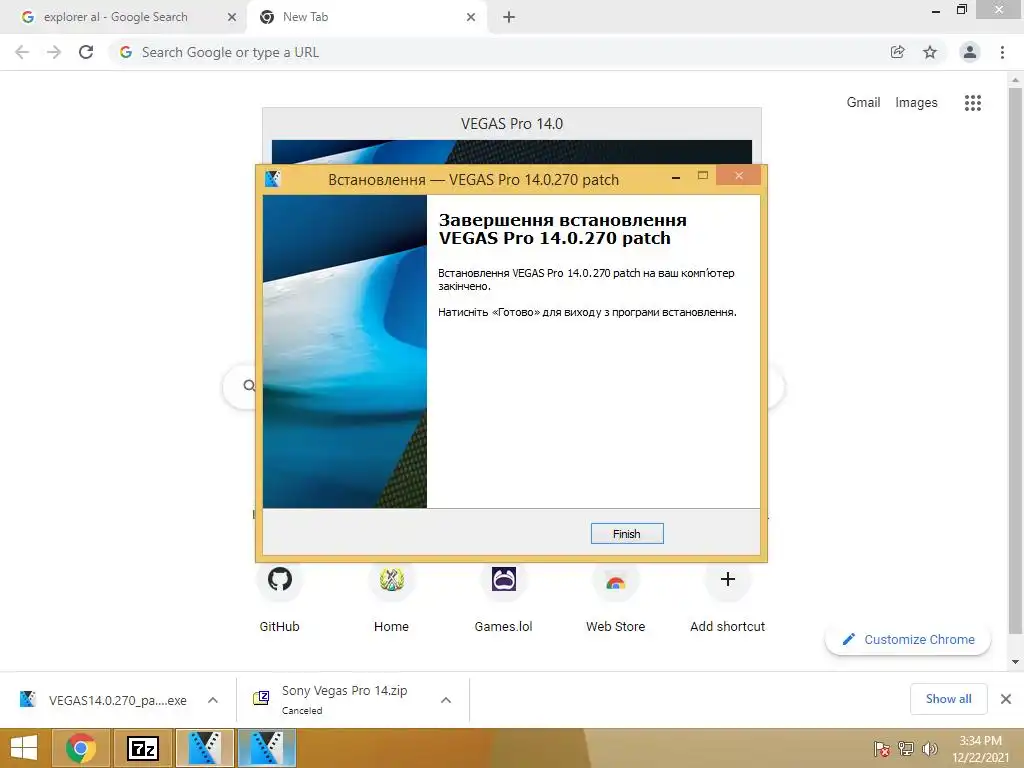Screen dimensions: 1024x768
Task: Minimize the Chrome window
Action: point(936,11)
